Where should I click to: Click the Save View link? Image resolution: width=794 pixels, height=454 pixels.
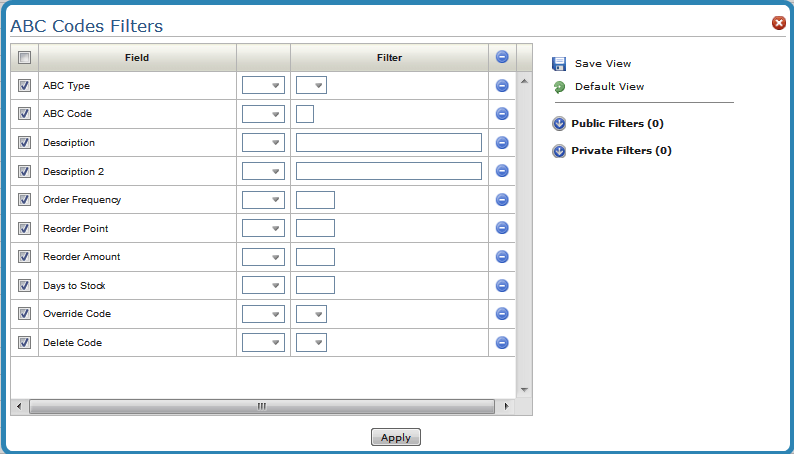(x=602, y=63)
